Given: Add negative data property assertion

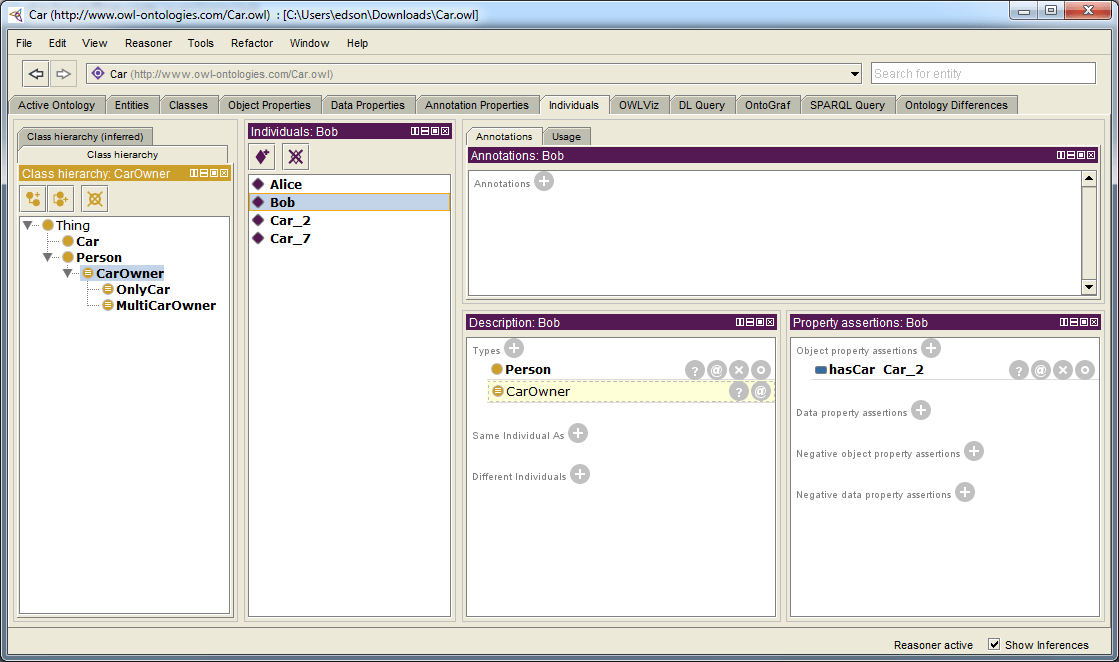Looking at the screenshot, I should (x=965, y=492).
